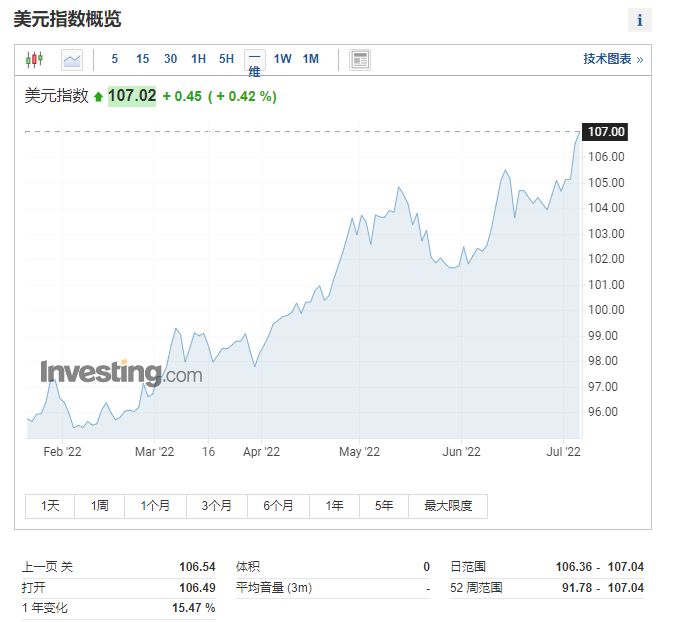Switch to the area chart type
This screenshot has width=673, height=622.
tap(72, 60)
